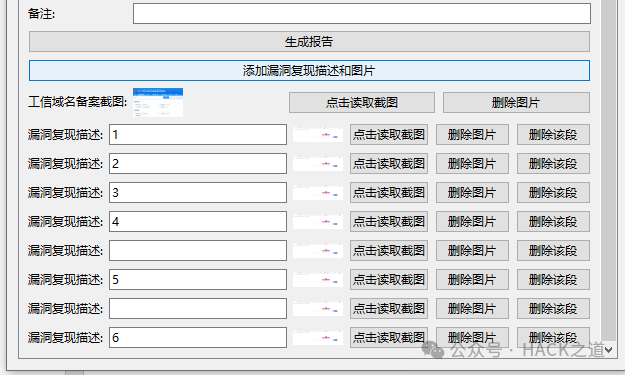Click 删除该段 in the blank row below row 4

pos(553,251)
